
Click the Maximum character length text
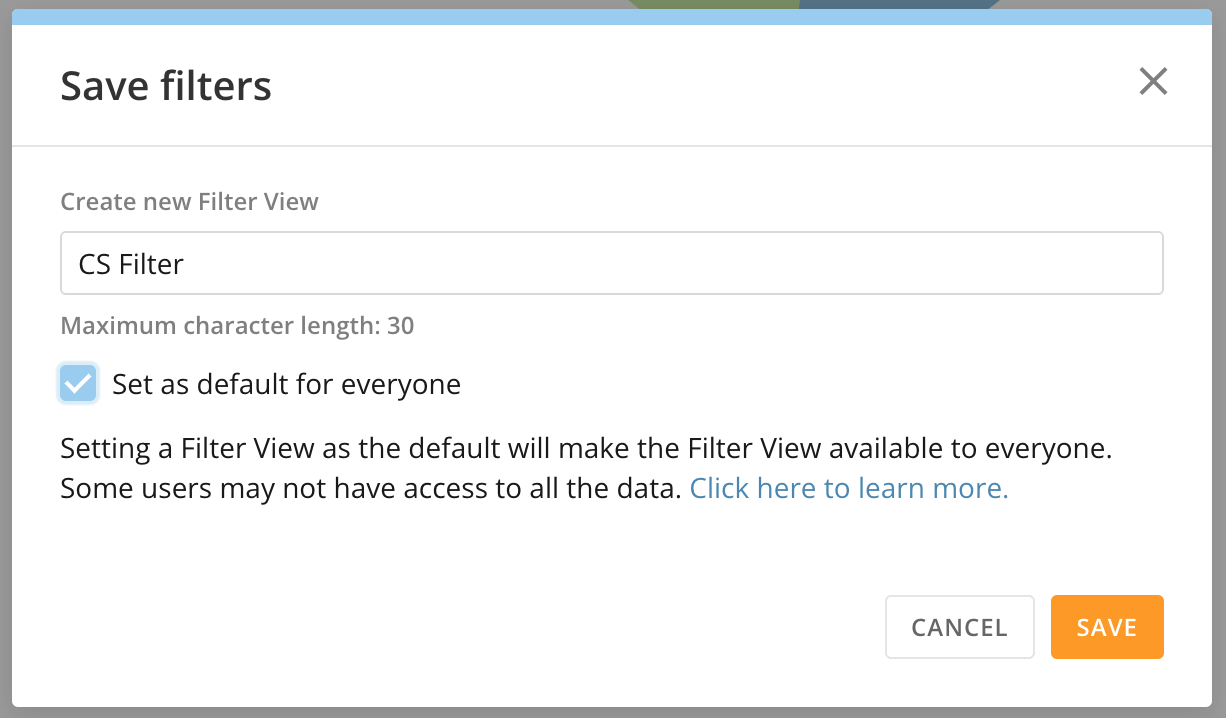tap(238, 325)
